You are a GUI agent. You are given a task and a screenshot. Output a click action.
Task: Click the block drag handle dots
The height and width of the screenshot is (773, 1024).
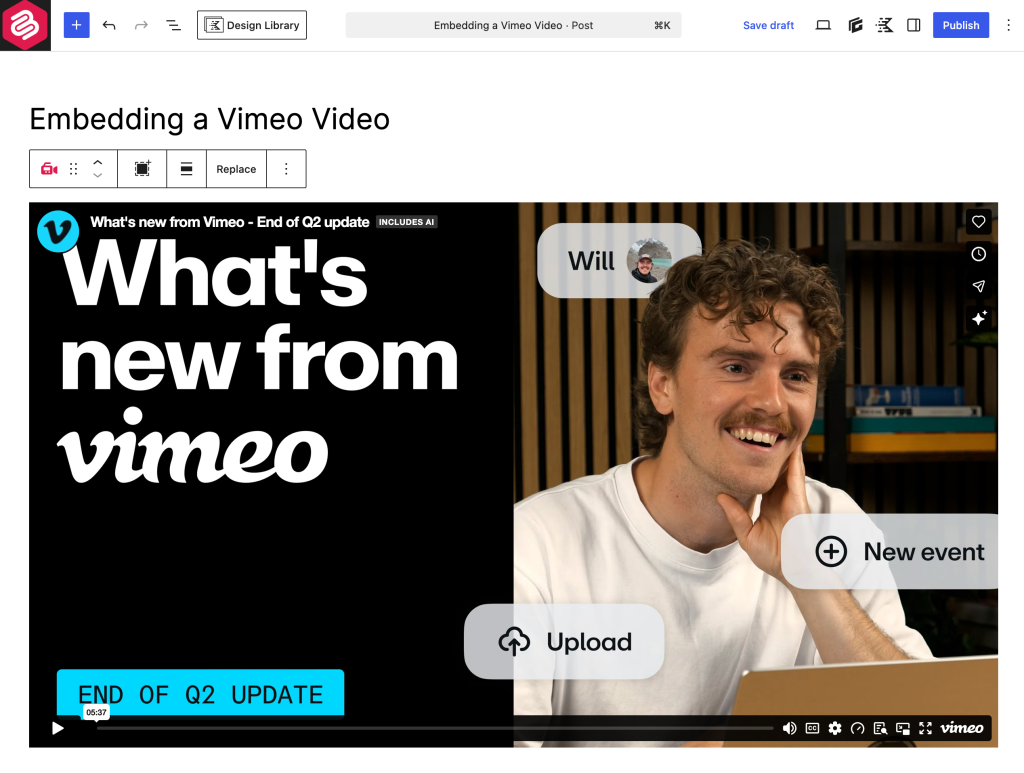[x=74, y=169]
